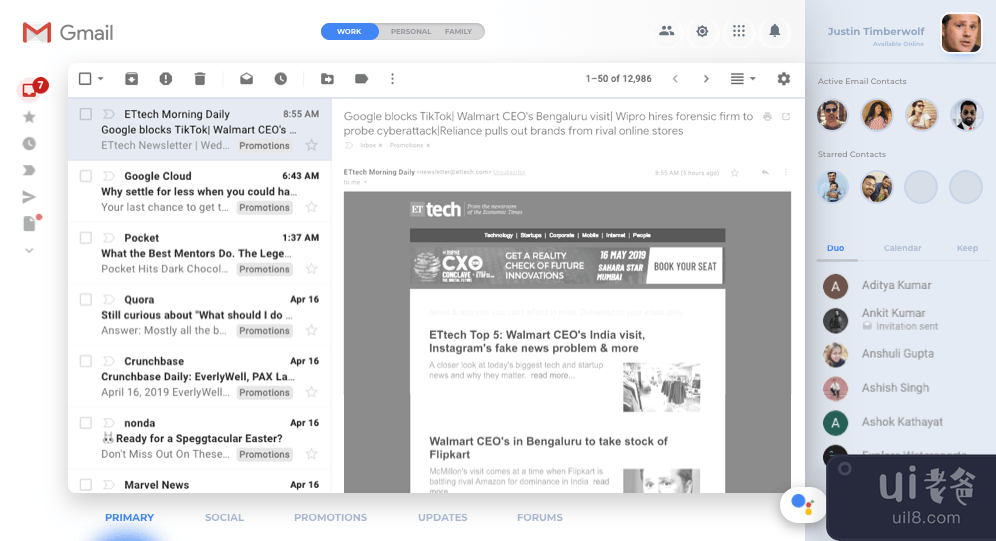Check the nonda email checkbox
The width and height of the screenshot is (996, 541).
coord(86,423)
